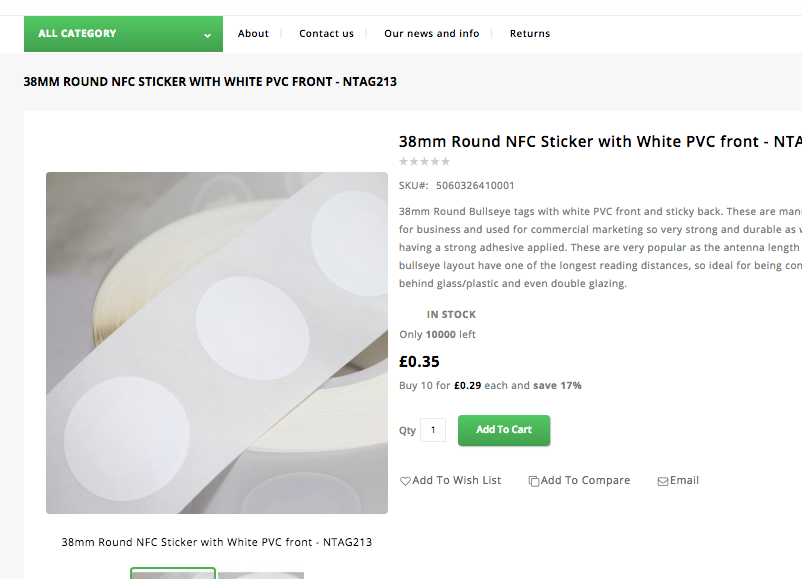Open the About menu item
The height and width of the screenshot is (579, 802).
[253, 34]
